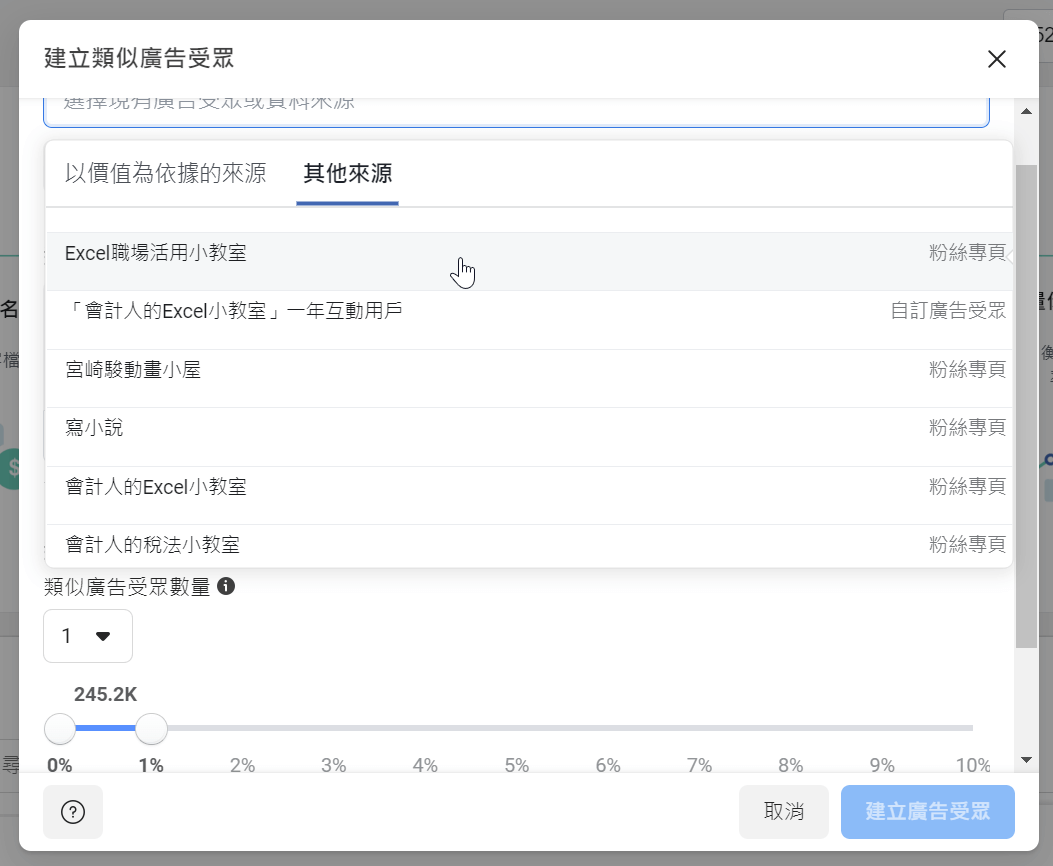Screen dimensions: 1053x866
Task: Click the scrollbar up arrow in dialog
Action: click(1026, 111)
